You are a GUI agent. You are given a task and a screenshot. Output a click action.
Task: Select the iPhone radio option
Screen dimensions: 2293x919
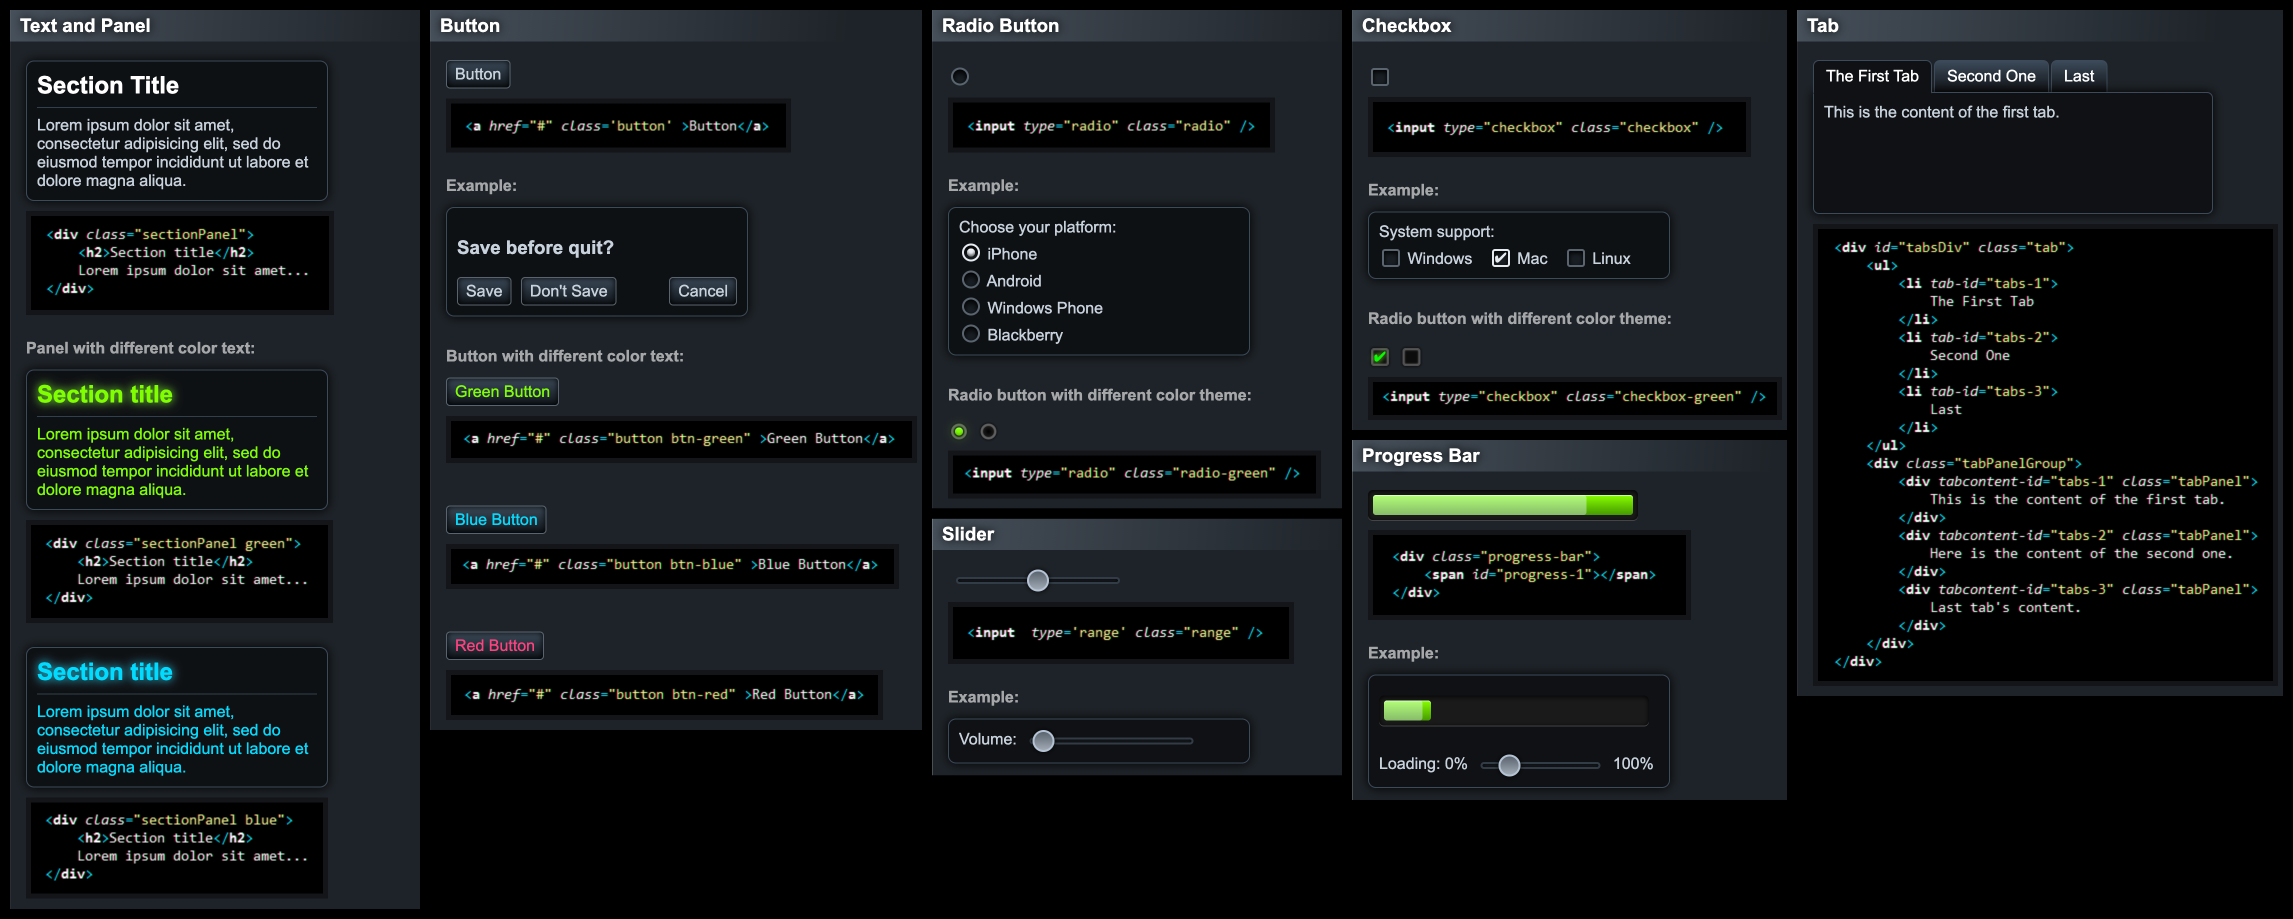tap(970, 254)
